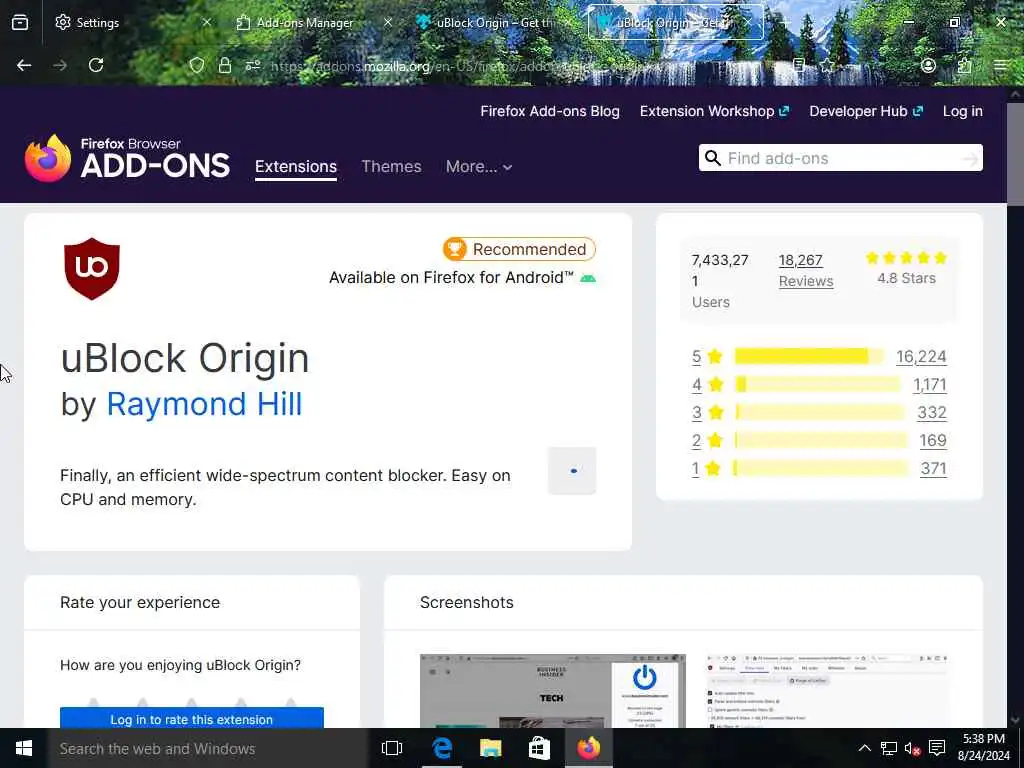Open tracking protection shield icon

[x=197, y=65]
